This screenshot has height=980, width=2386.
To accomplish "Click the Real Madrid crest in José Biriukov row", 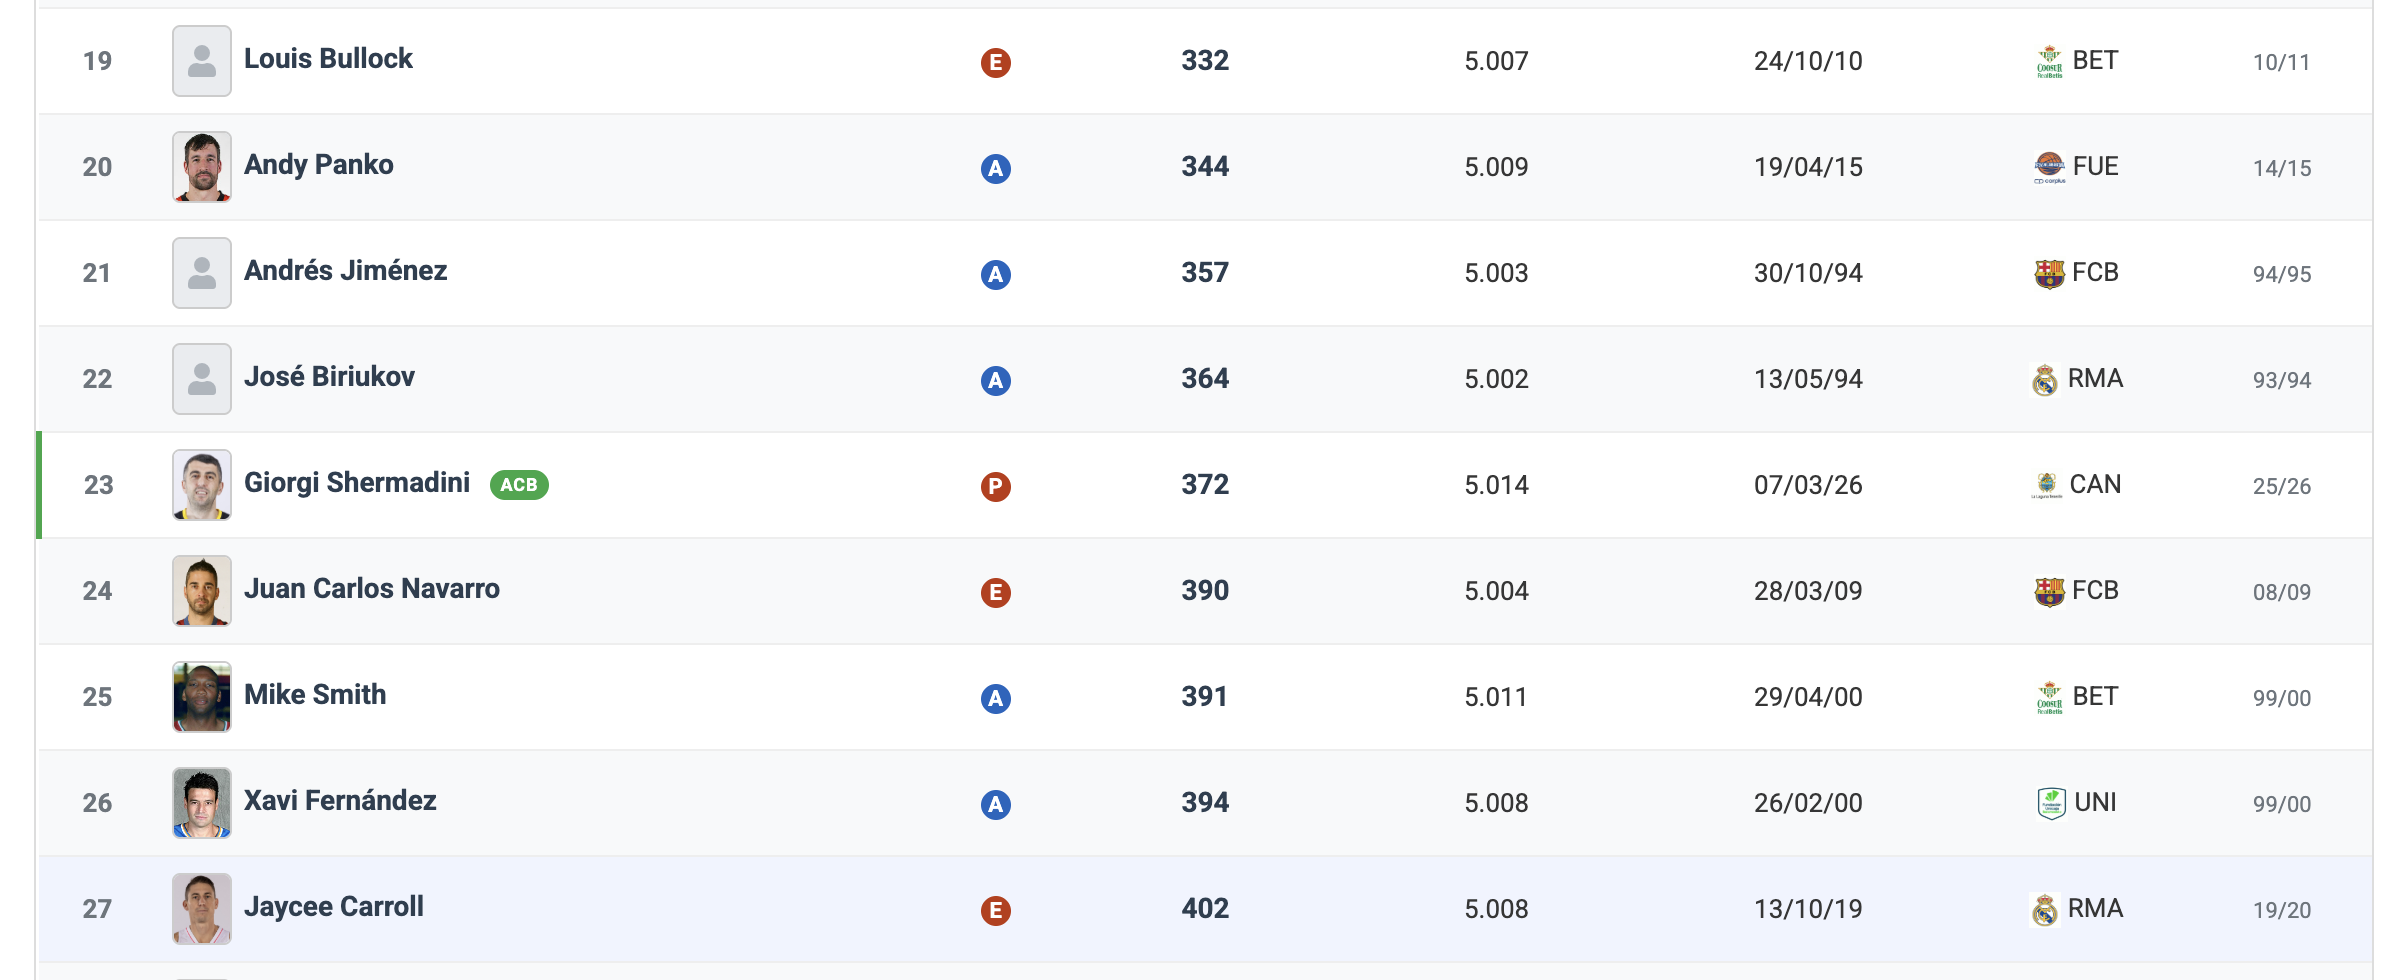I will tap(2045, 380).
